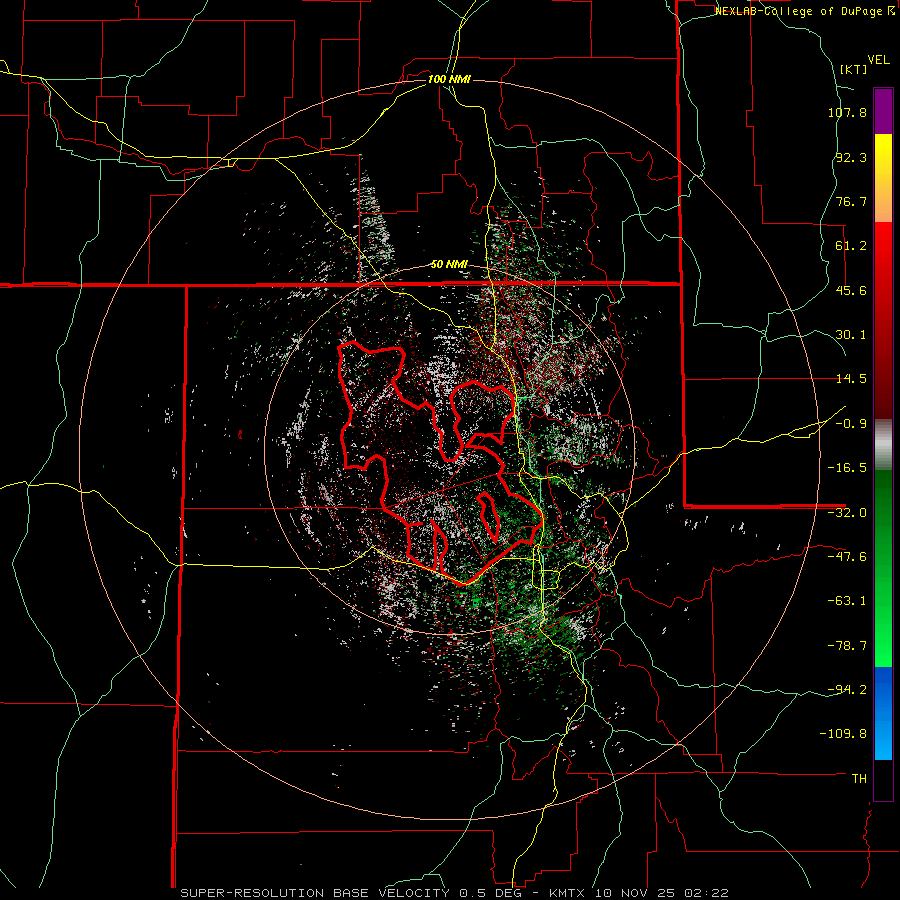This screenshot has width=900, height=900.
Task: Click the -109.8 velocity scale value
Action: point(843,734)
